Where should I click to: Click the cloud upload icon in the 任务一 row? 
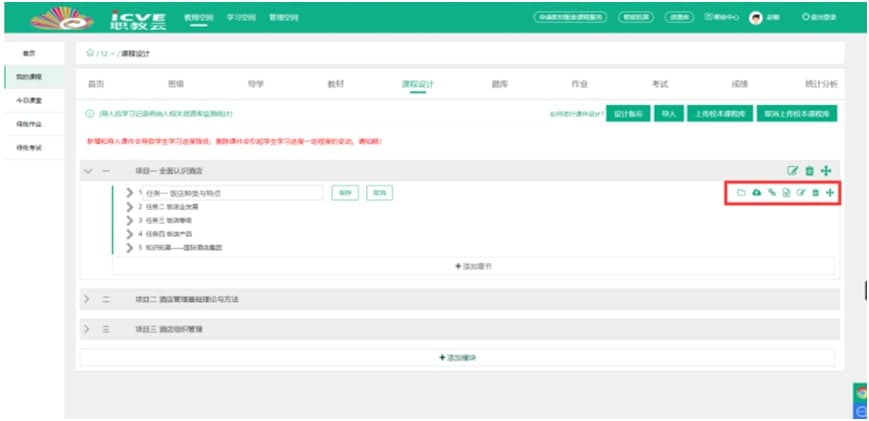pyautogui.click(x=756, y=193)
